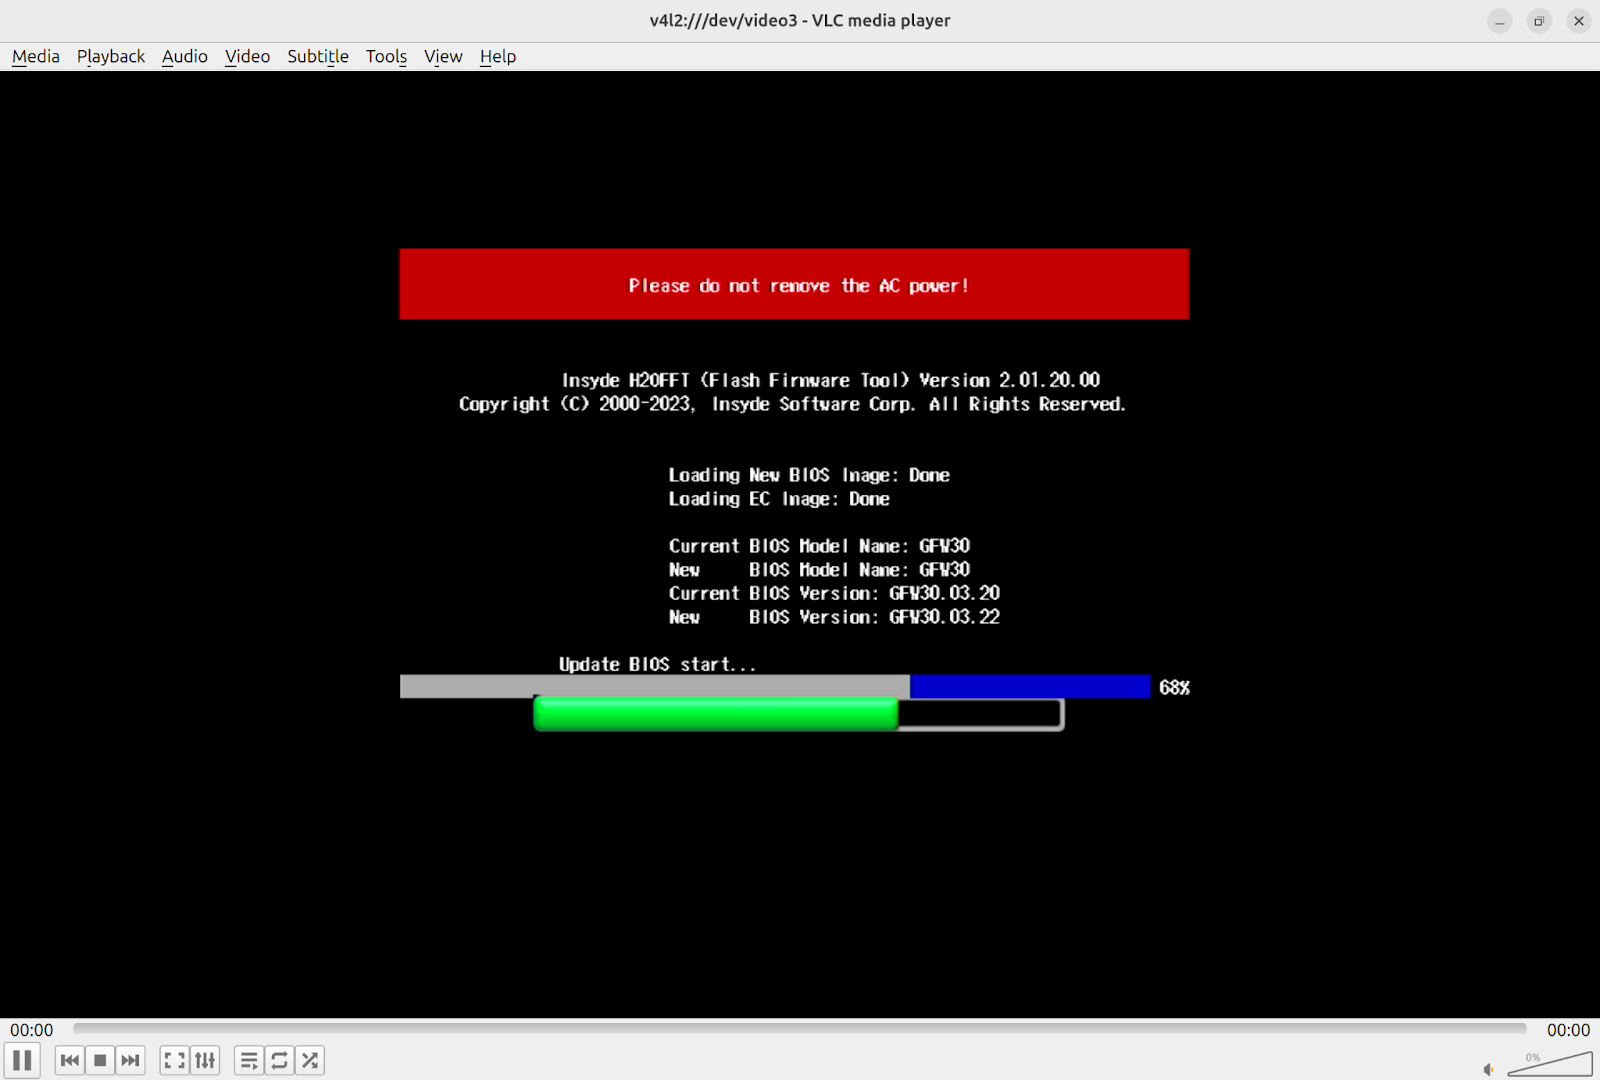Click 'Current BIOS Model Name: GFW30' line
This screenshot has height=1080, width=1600.
[819, 546]
